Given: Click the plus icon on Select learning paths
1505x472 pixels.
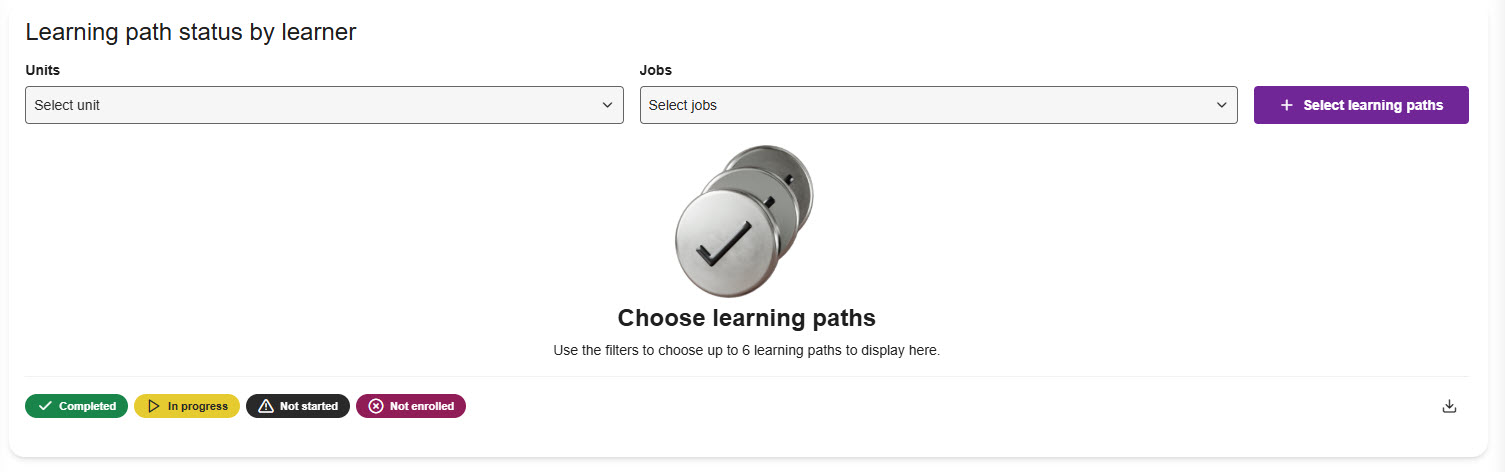Looking at the screenshot, I should coord(1287,105).
